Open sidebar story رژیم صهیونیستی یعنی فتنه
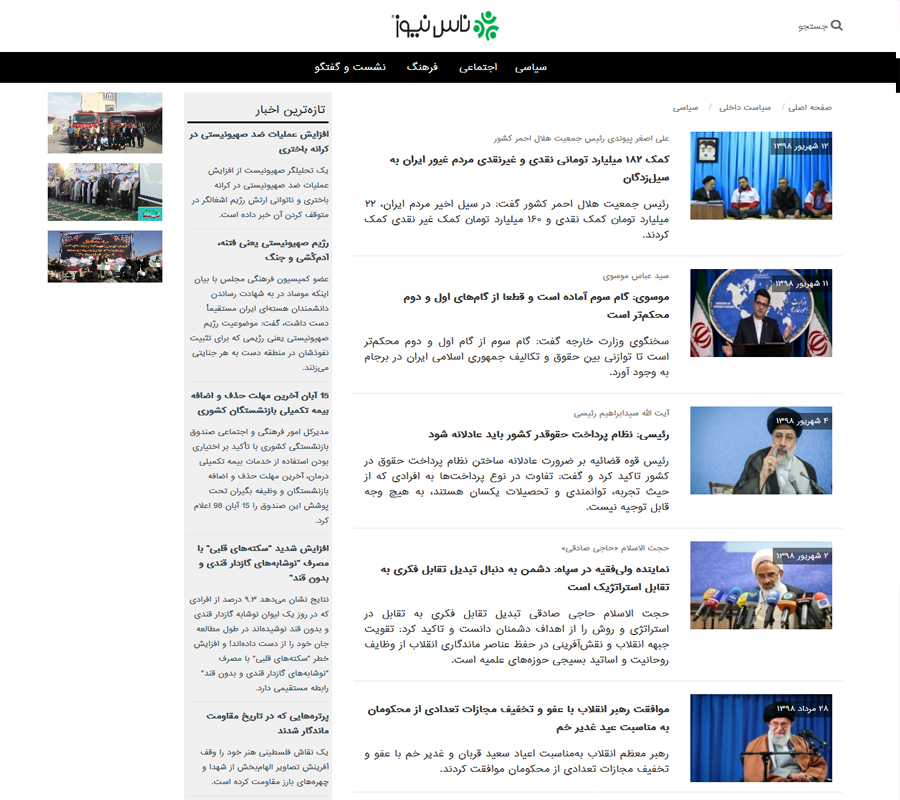The width and height of the screenshot is (900, 800). pyautogui.click(x=273, y=250)
